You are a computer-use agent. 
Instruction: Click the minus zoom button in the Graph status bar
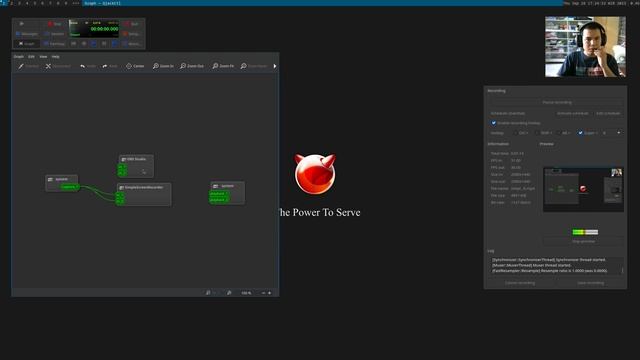pos(263,293)
